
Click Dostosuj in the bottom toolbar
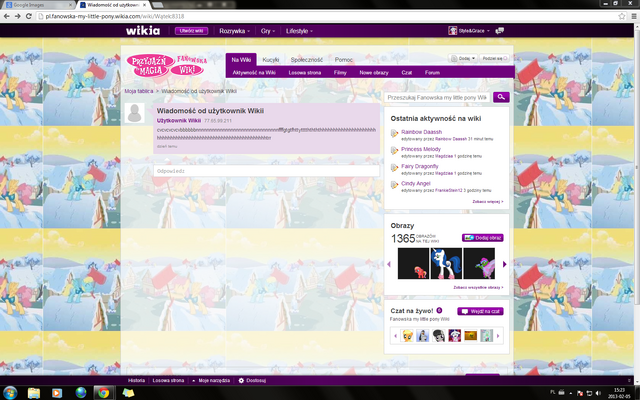point(252,380)
